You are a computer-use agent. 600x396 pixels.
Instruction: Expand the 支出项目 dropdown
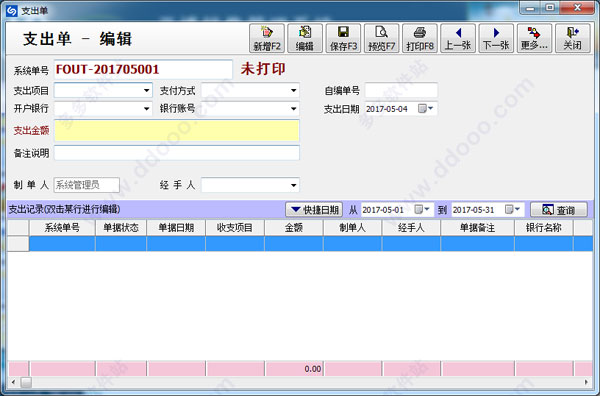coord(146,91)
